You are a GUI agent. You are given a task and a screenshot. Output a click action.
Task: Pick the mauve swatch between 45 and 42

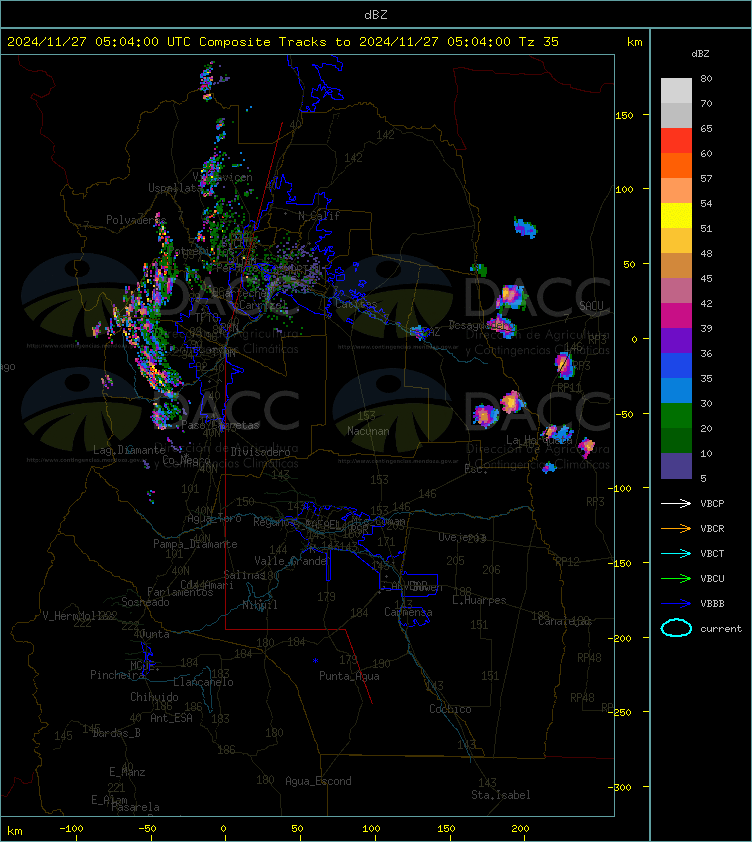point(676,291)
